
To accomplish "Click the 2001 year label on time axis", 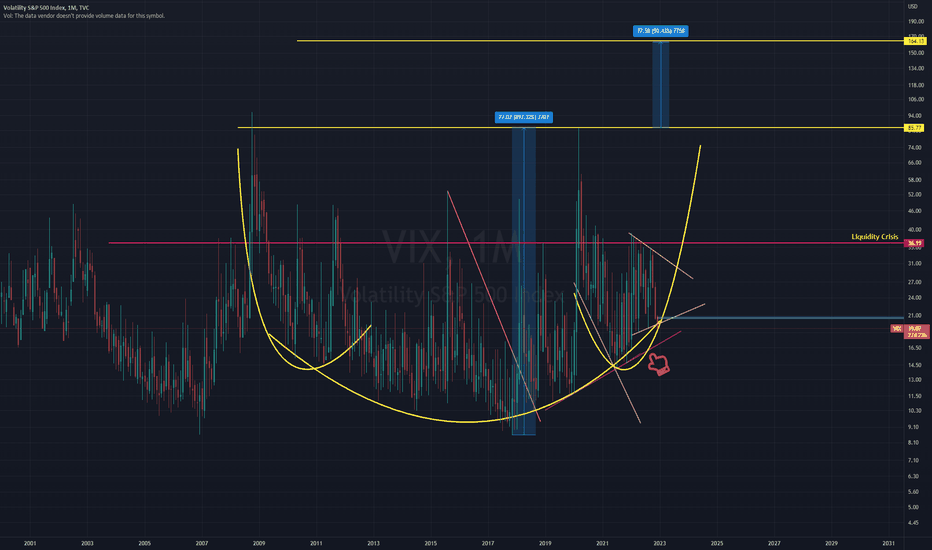I will coord(30,543).
